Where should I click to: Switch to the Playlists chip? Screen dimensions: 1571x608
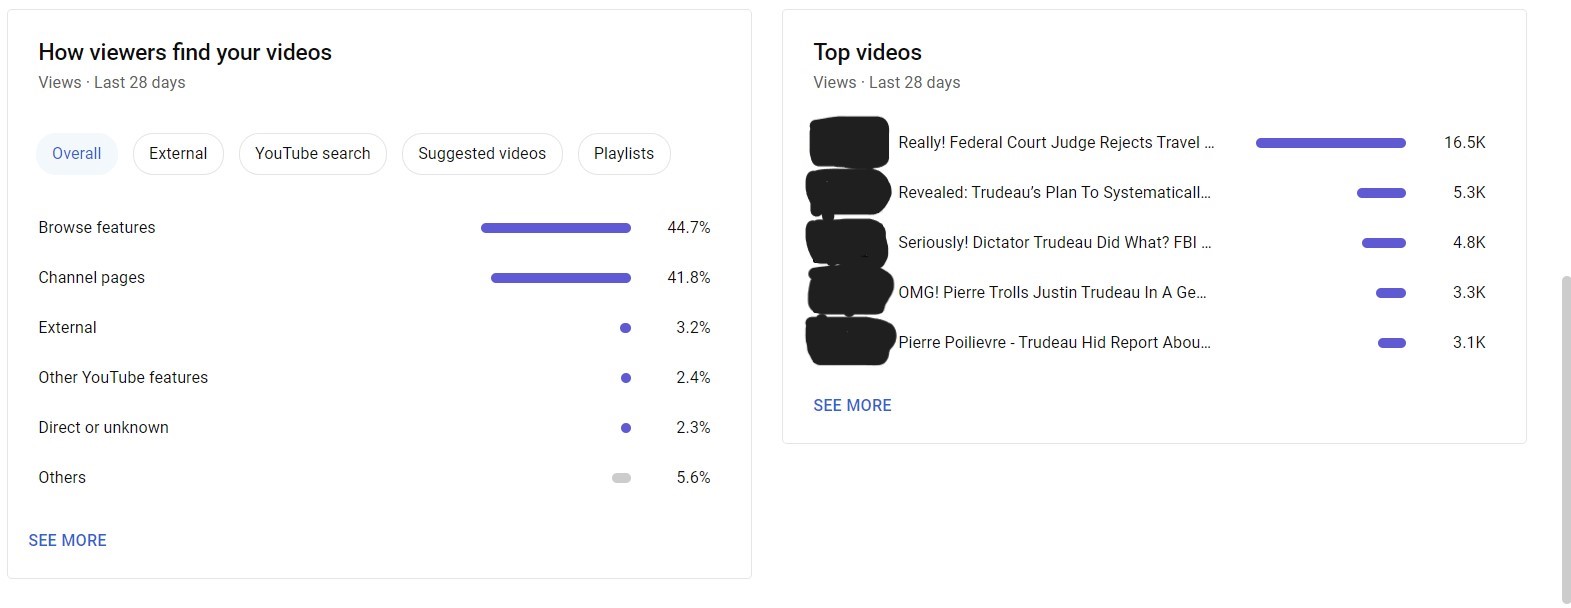pyautogui.click(x=624, y=154)
